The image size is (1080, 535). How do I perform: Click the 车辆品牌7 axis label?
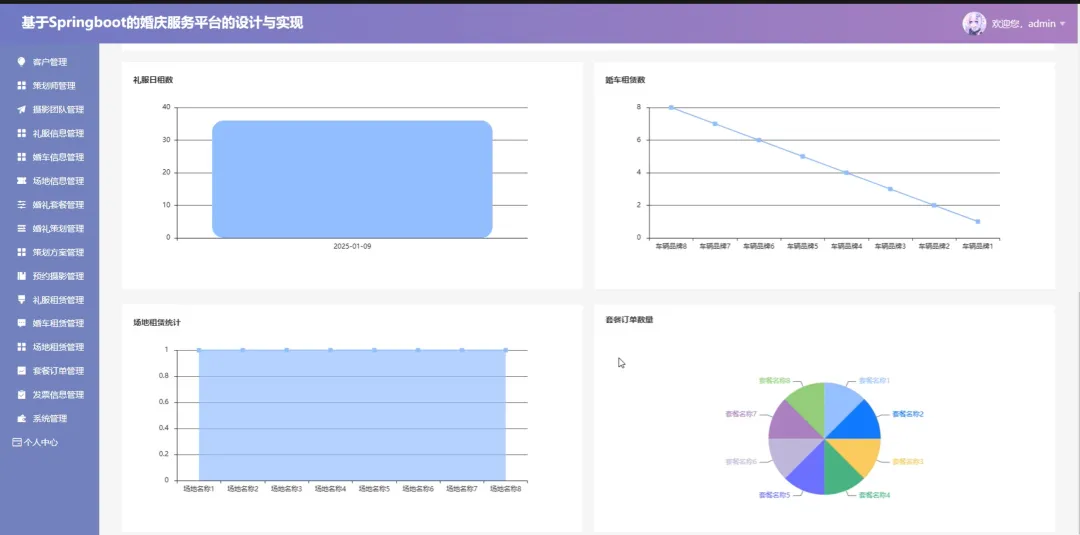coord(715,246)
